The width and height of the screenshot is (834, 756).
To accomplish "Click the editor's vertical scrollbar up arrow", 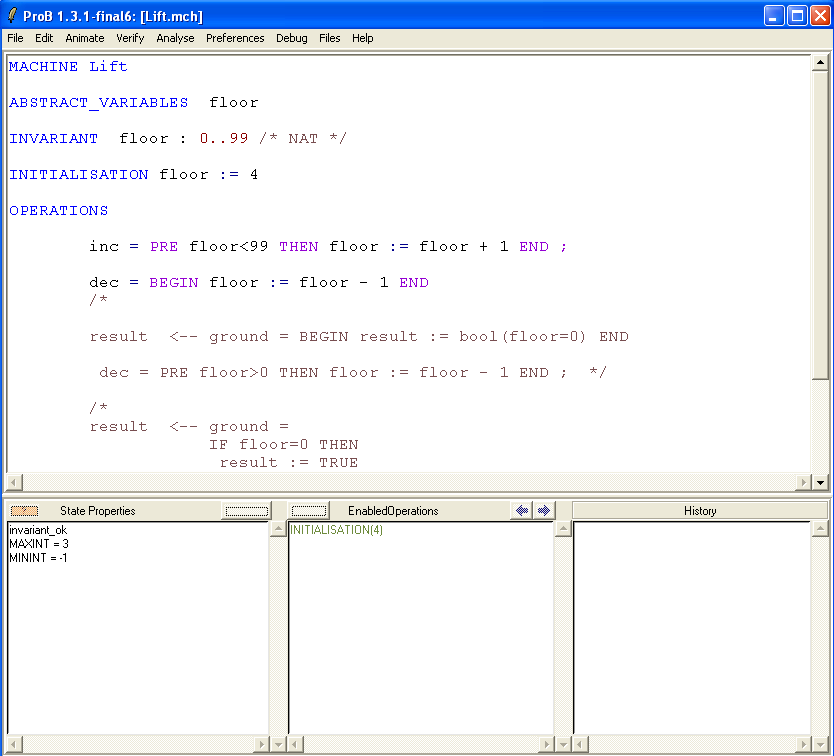I will pos(821,63).
